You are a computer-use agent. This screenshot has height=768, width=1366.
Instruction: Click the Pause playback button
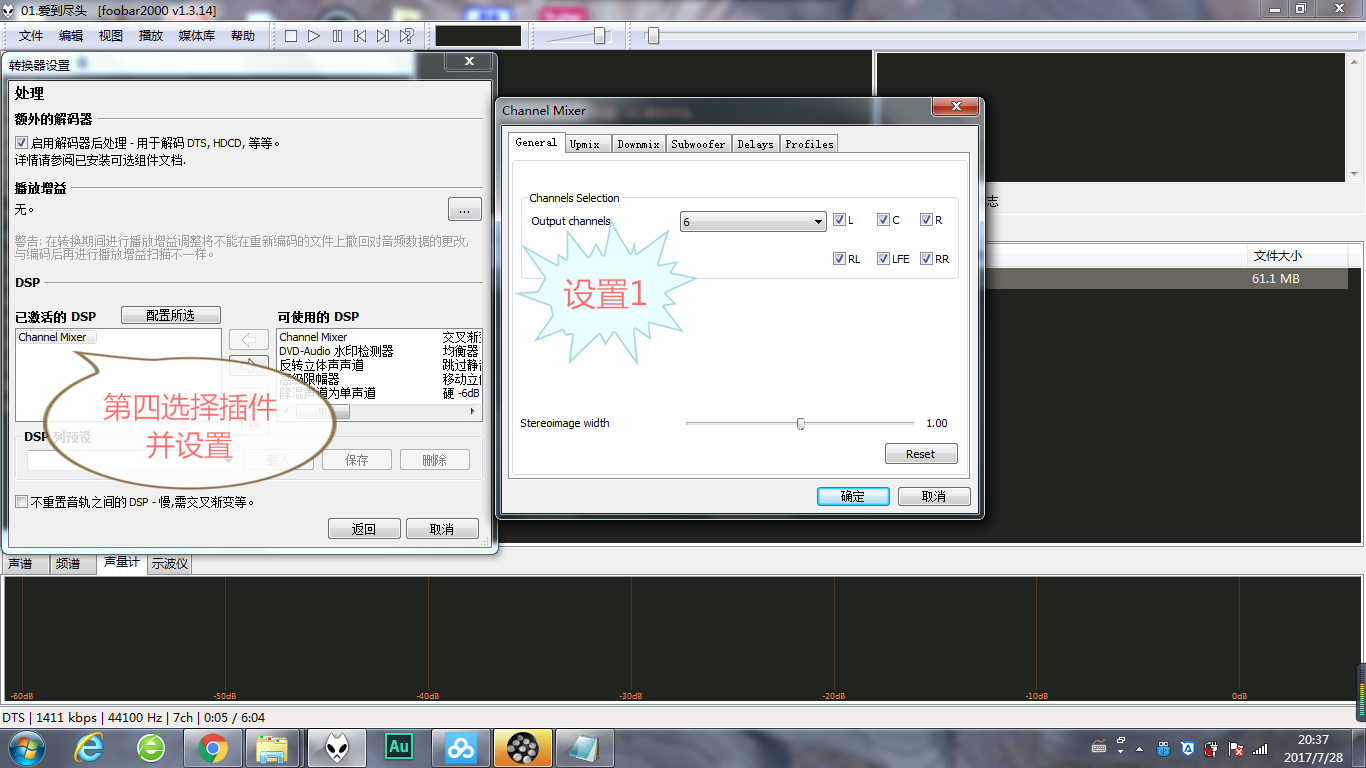point(337,36)
